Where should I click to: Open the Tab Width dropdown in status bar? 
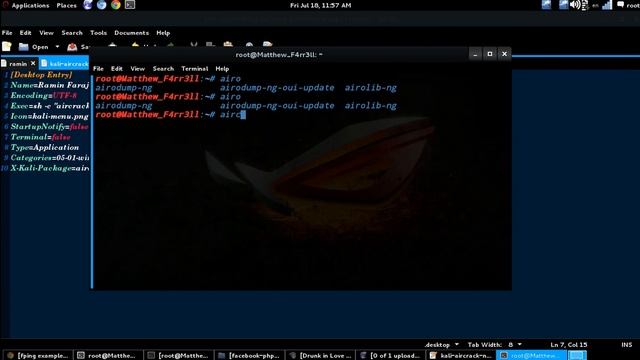495,344
